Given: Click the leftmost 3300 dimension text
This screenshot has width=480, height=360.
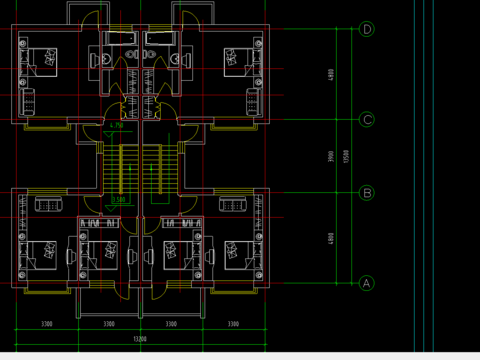Looking at the screenshot, I should click(47, 324).
